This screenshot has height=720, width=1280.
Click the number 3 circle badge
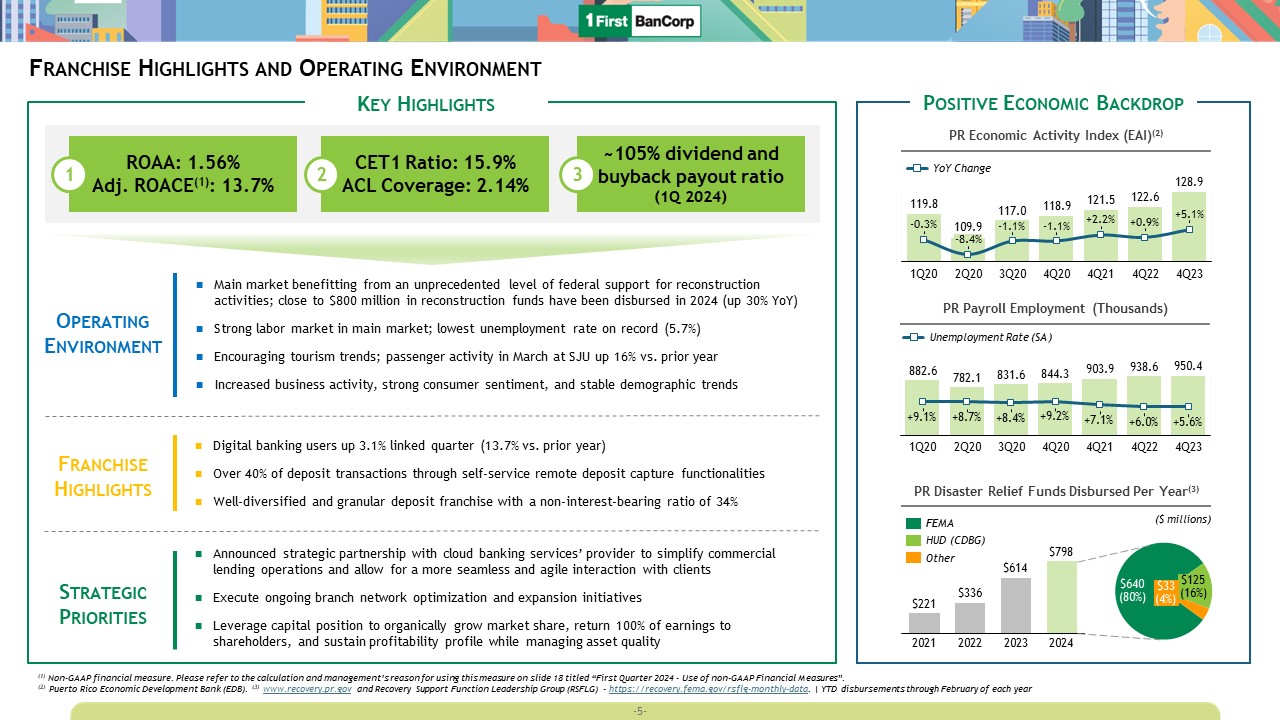[x=577, y=175]
